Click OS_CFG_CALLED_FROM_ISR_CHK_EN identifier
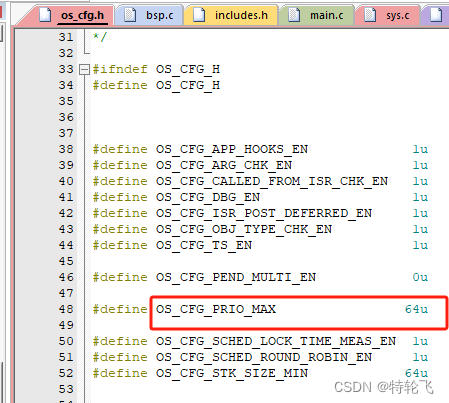 coord(272,182)
